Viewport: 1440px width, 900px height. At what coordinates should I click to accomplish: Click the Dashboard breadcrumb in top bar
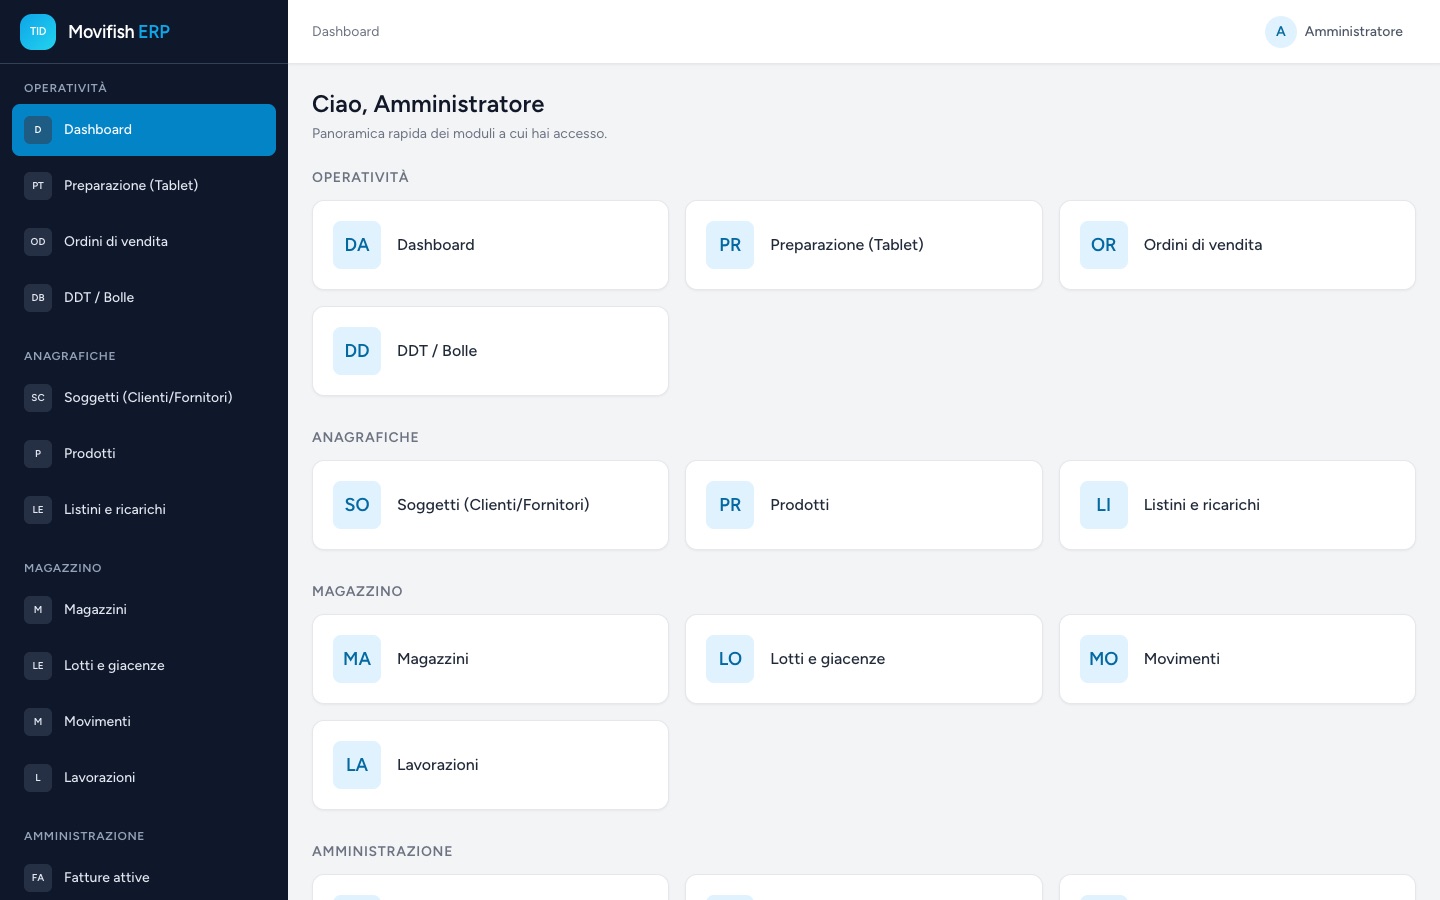346,32
